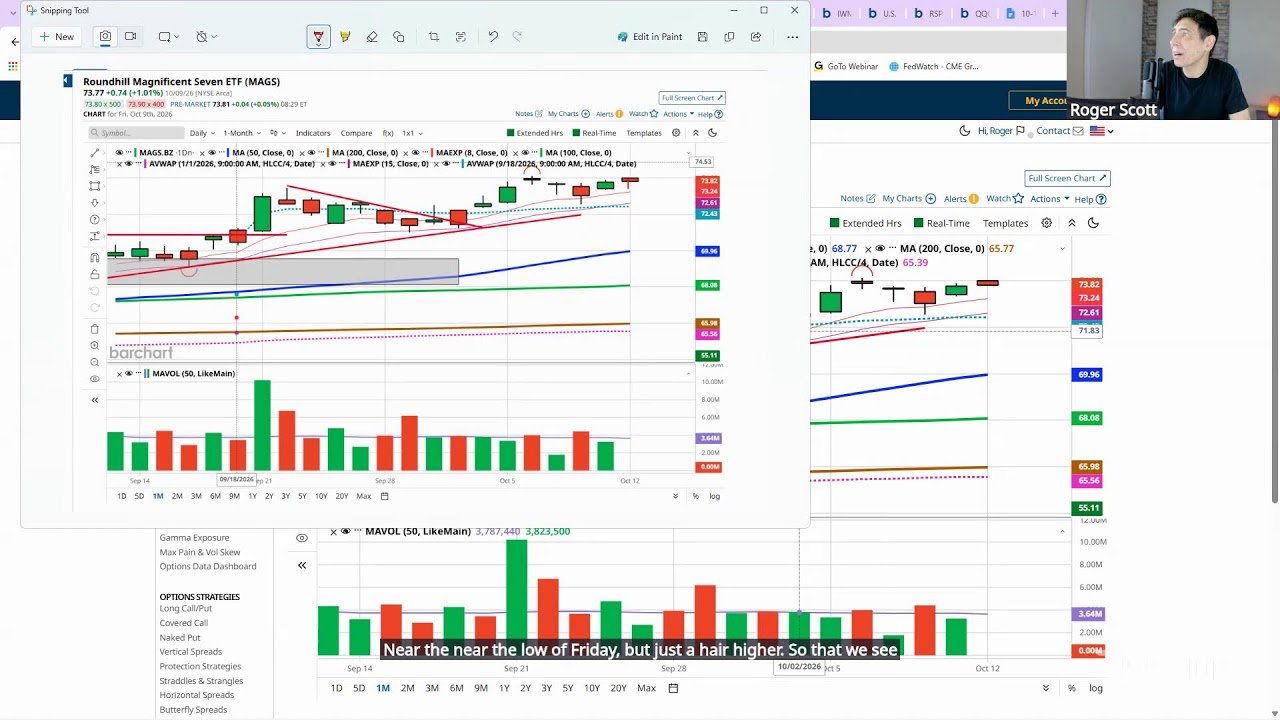The width and height of the screenshot is (1280, 720).
Task: Open the snip delay timer dropdown
Action: tap(206, 37)
